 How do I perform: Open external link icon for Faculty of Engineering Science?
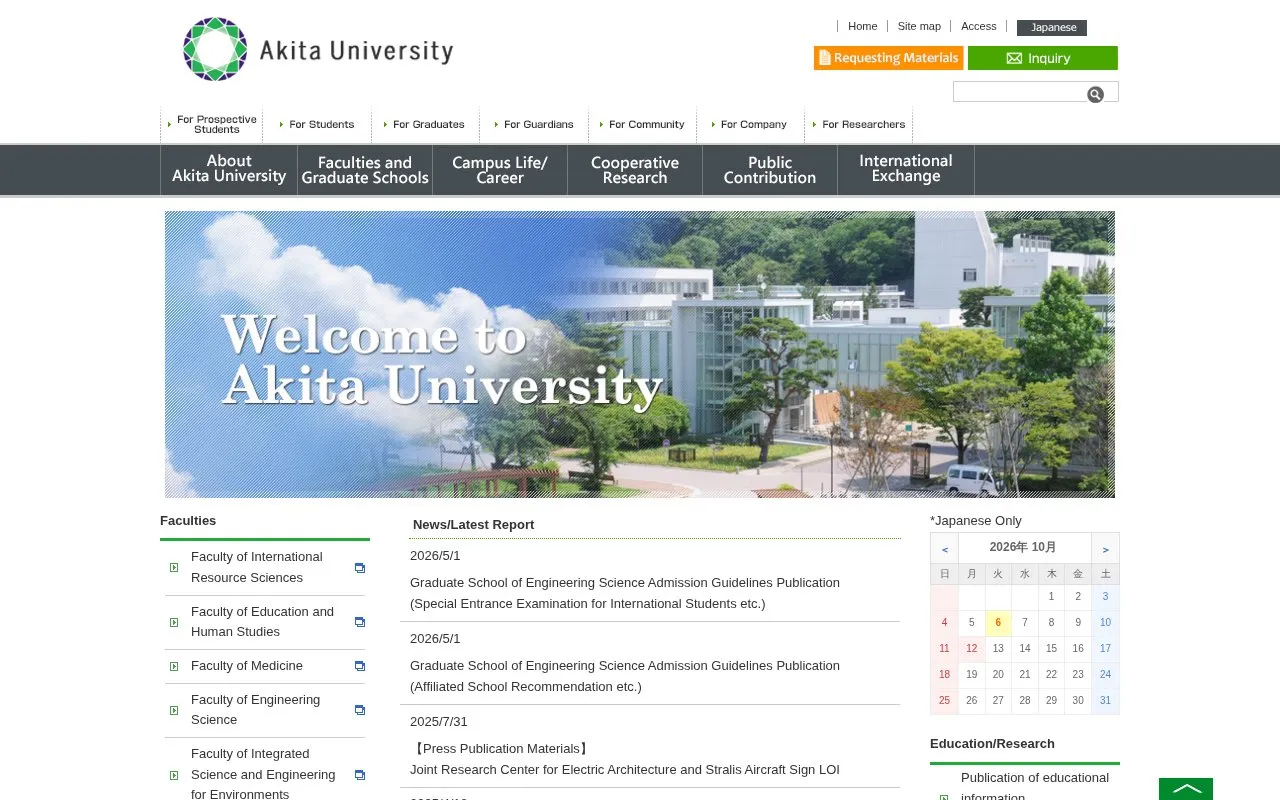360,710
